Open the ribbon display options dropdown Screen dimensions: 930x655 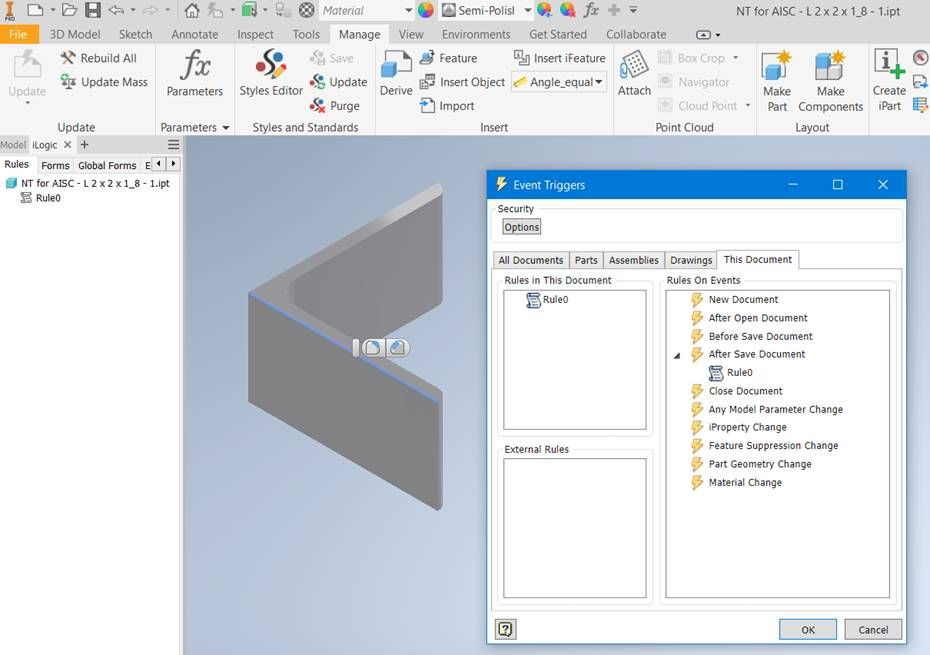[x=708, y=34]
